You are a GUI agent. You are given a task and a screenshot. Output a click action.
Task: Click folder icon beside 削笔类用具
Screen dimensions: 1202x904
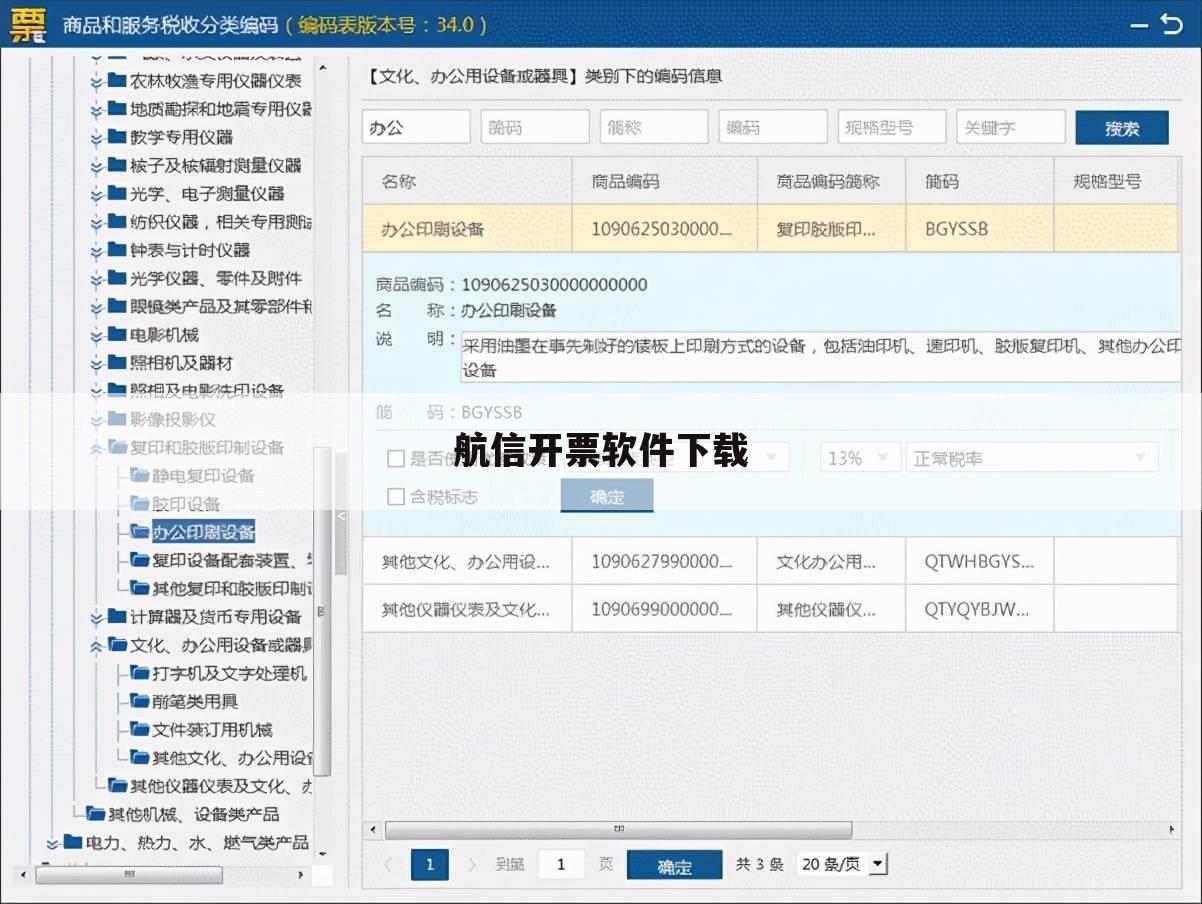tap(139, 701)
